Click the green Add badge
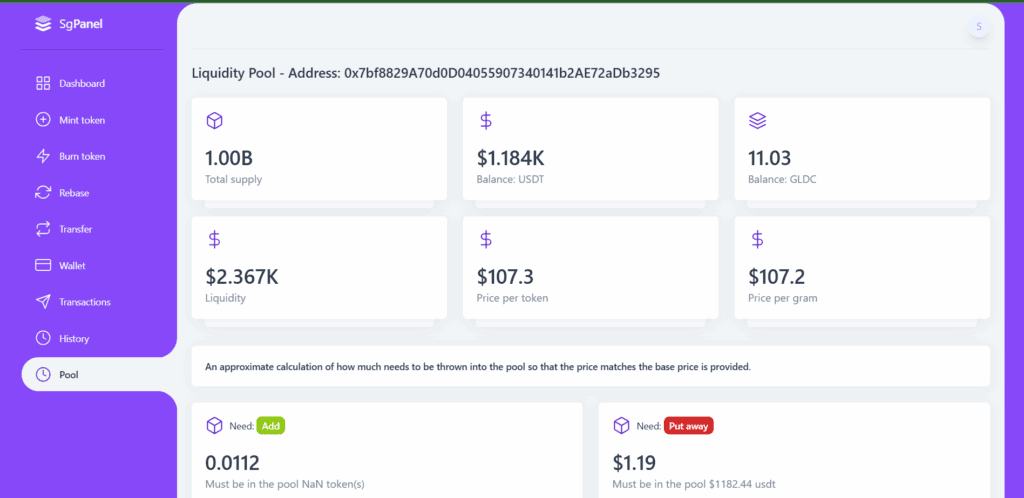1024x498 pixels. [x=271, y=426]
